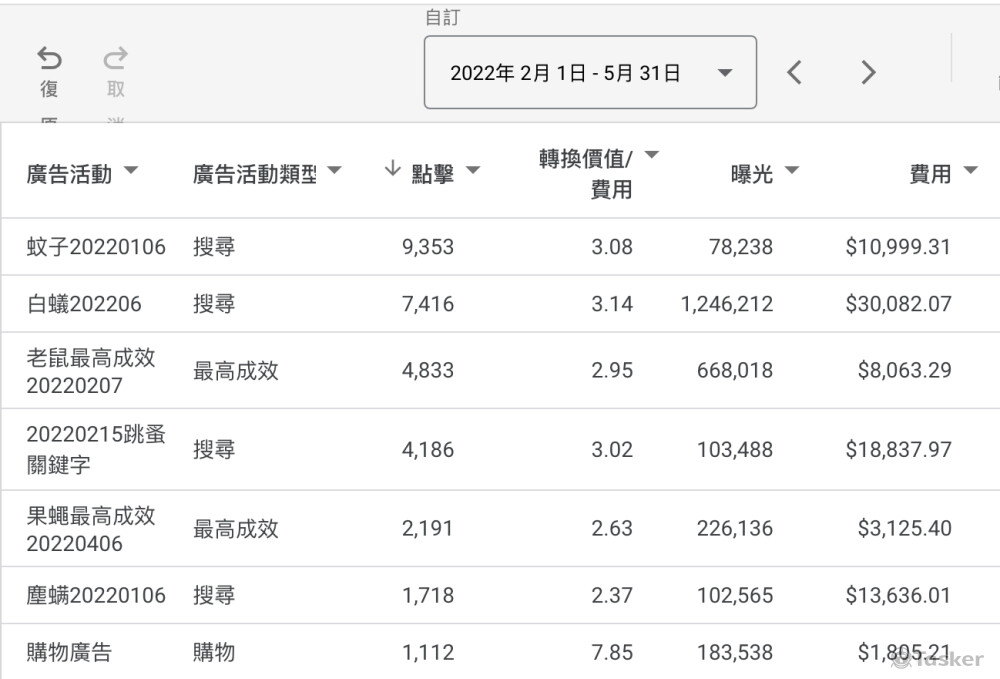The width and height of the screenshot is (1000, 679).
Task: Expand the 廣告活動 column dropdown arrow
Action: pyautogui.click(x=130, y=171)
